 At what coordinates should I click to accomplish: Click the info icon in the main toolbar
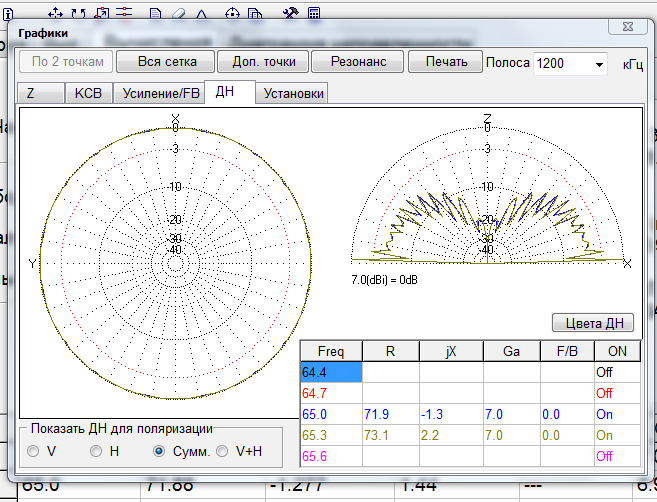pos(8,14)
